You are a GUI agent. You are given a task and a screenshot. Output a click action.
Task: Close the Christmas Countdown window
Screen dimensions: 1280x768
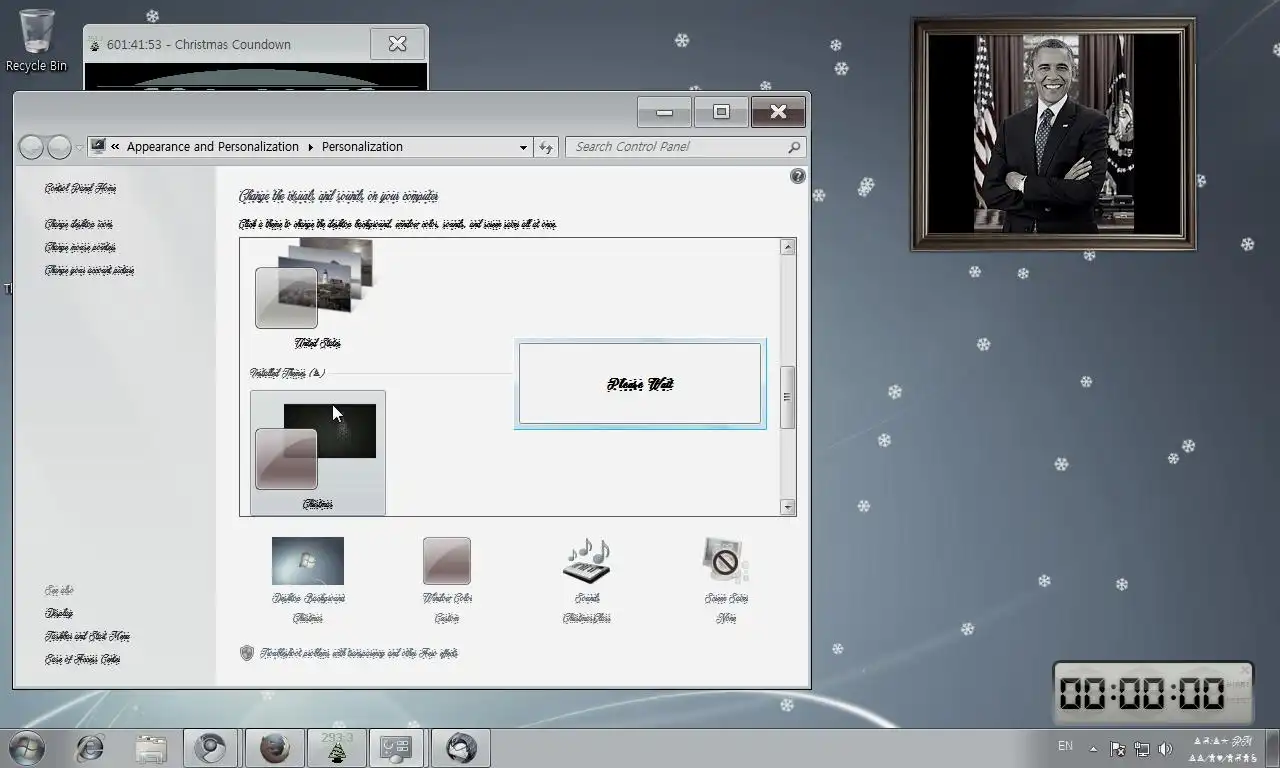(x=397, y=43)
